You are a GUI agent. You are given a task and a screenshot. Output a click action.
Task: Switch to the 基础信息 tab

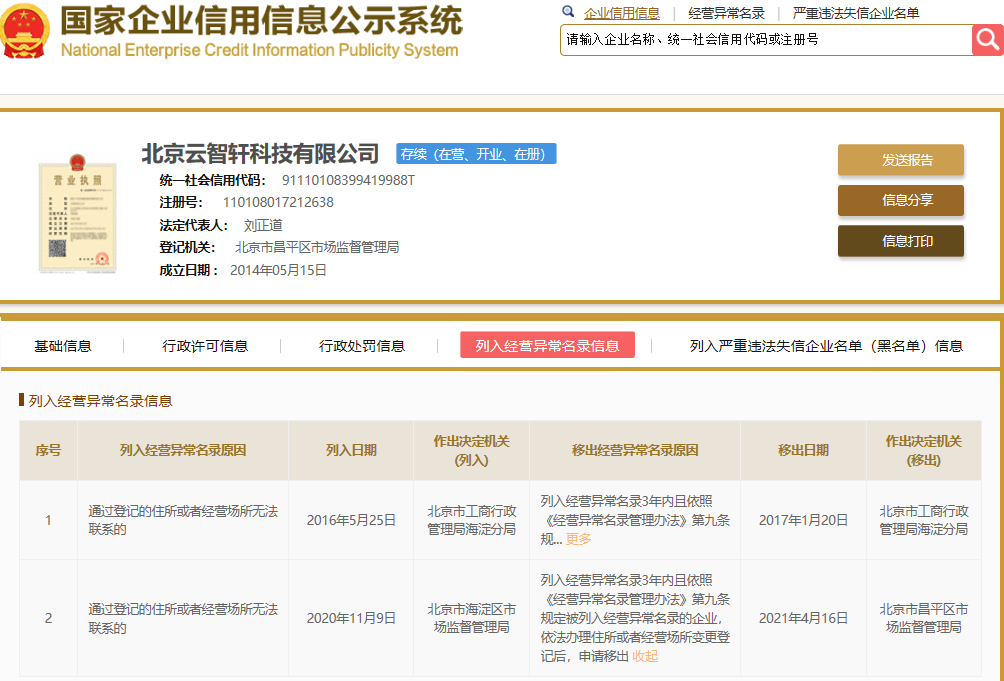(63, 346)
